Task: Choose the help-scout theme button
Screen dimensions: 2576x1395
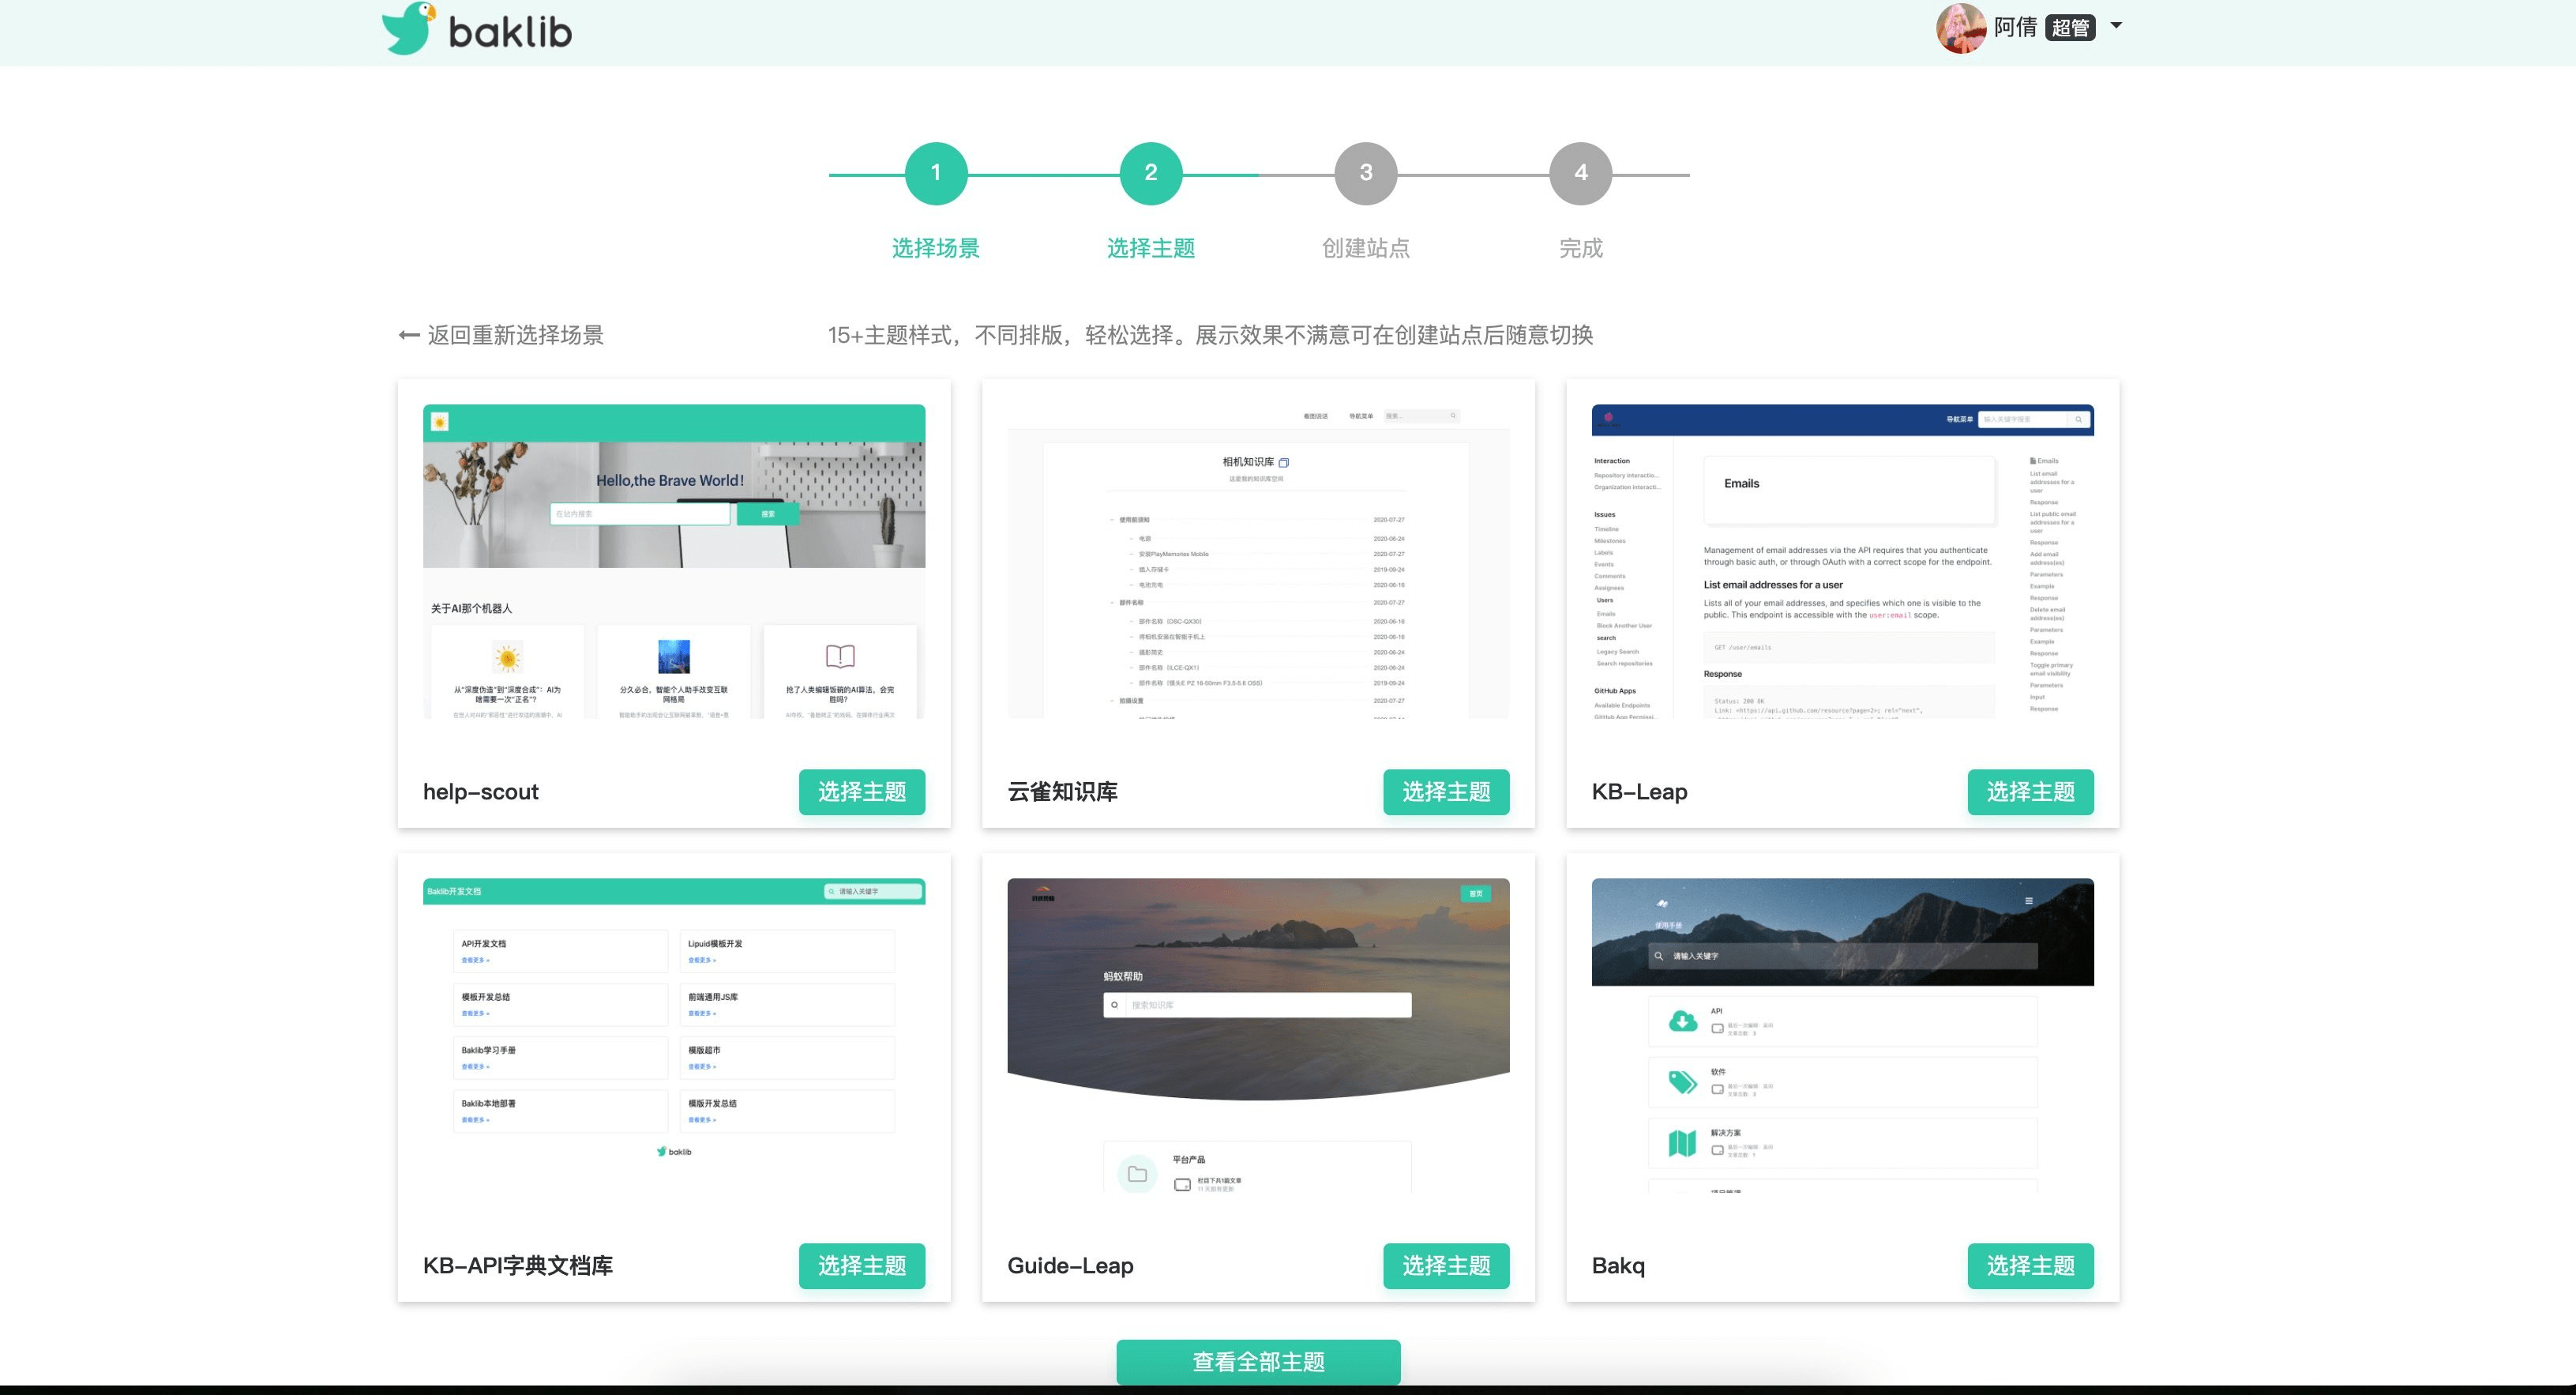Action: point(862,792)
